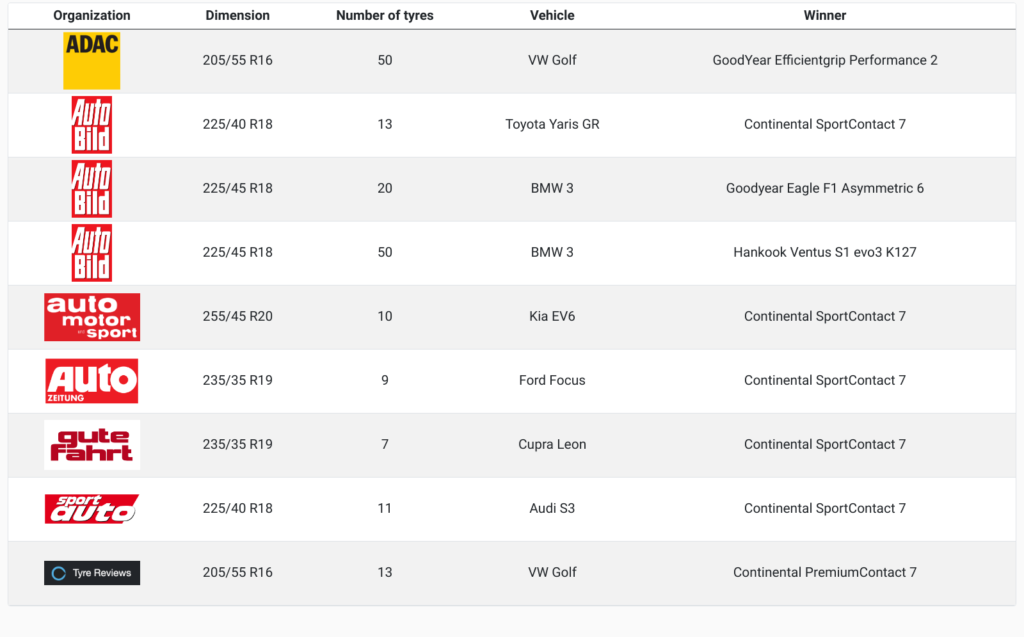Click the Auto Bild logo in the 20 tyres row
This screenshot has width=1024, height=637.
coord(91,189)
